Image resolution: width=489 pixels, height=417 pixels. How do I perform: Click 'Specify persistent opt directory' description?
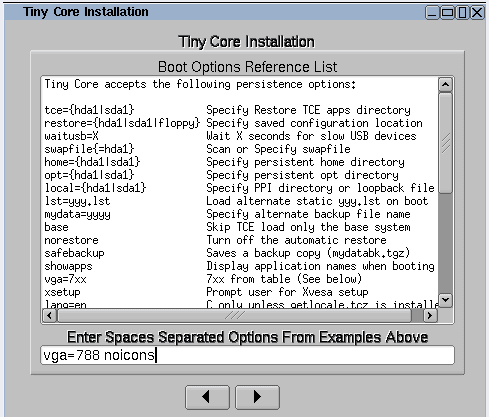pyautogui.click(x=302, y=175)
